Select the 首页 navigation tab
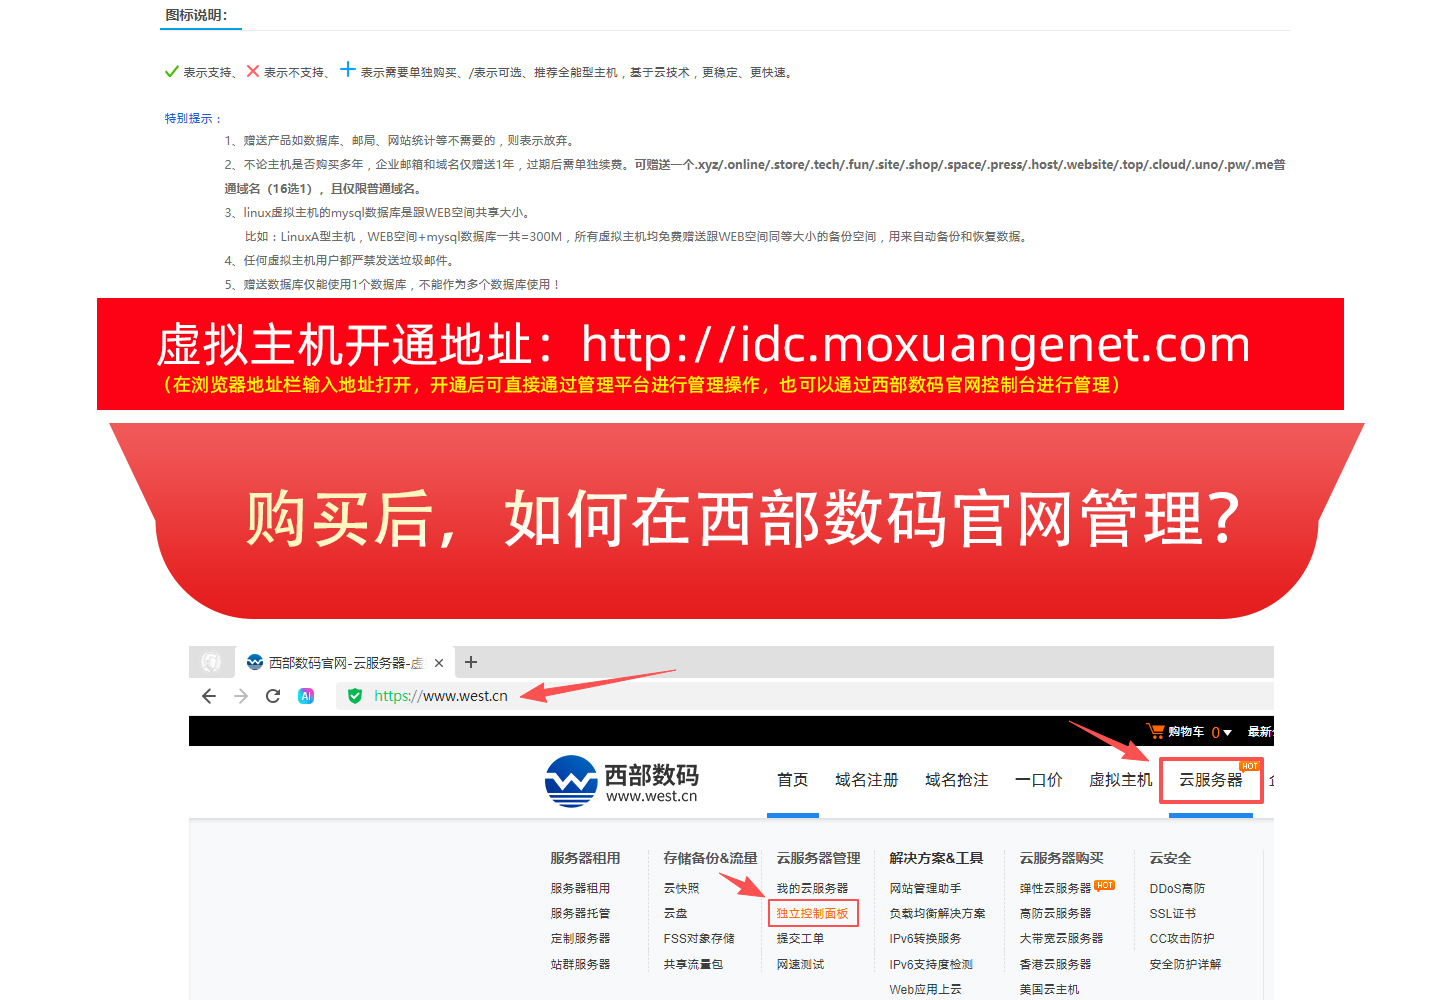 (x=793, y=780)
